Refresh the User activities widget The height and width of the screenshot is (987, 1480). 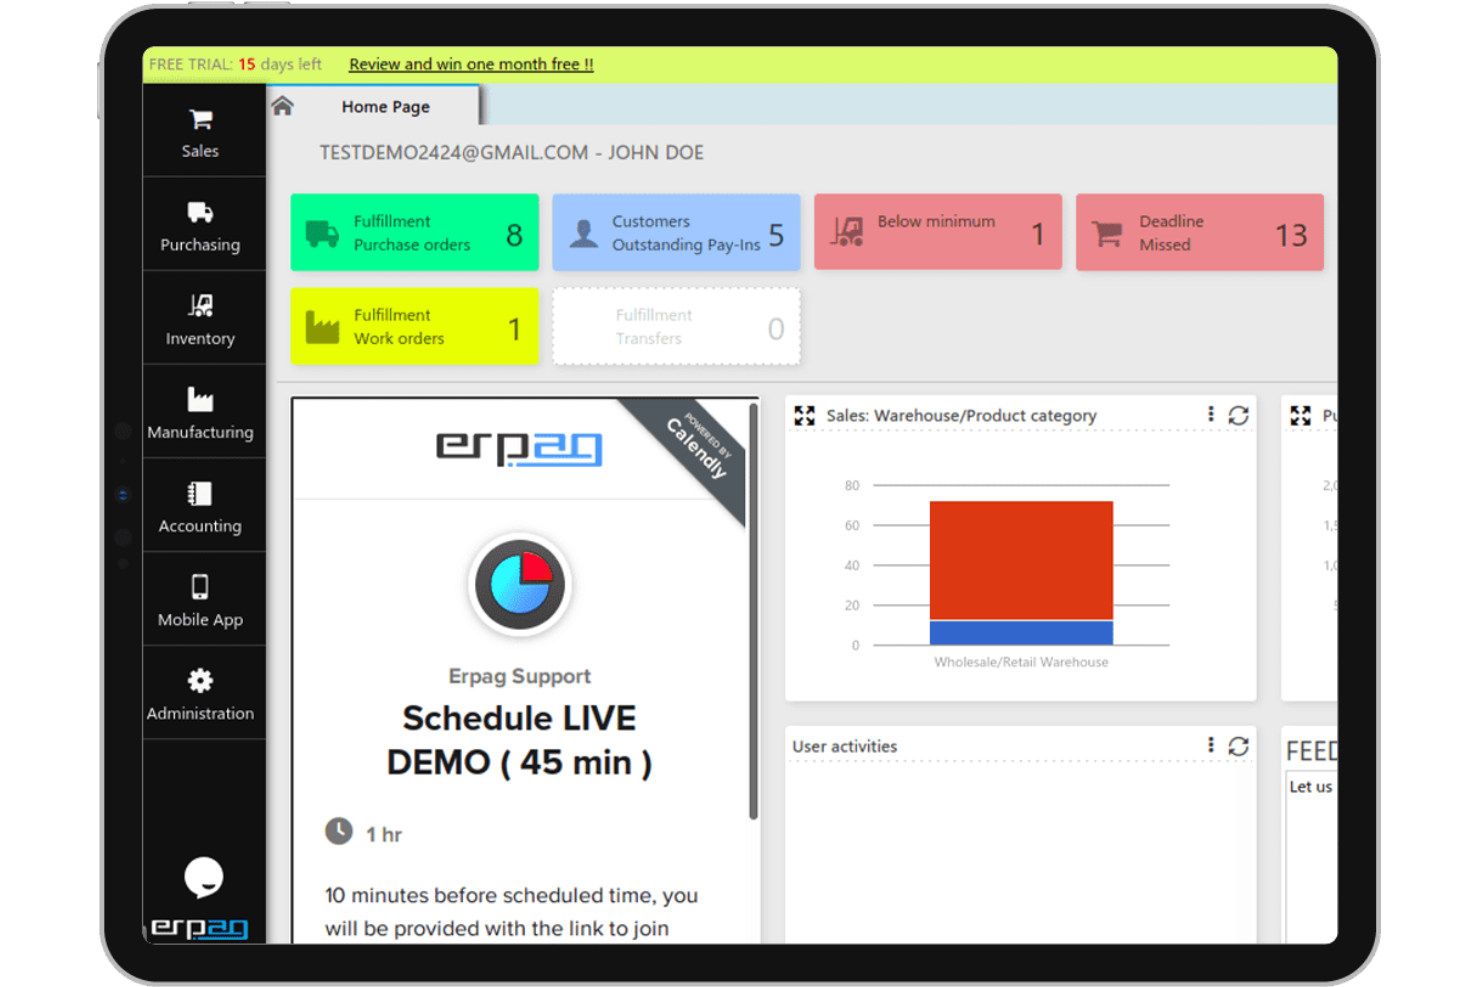[1239, 746]
